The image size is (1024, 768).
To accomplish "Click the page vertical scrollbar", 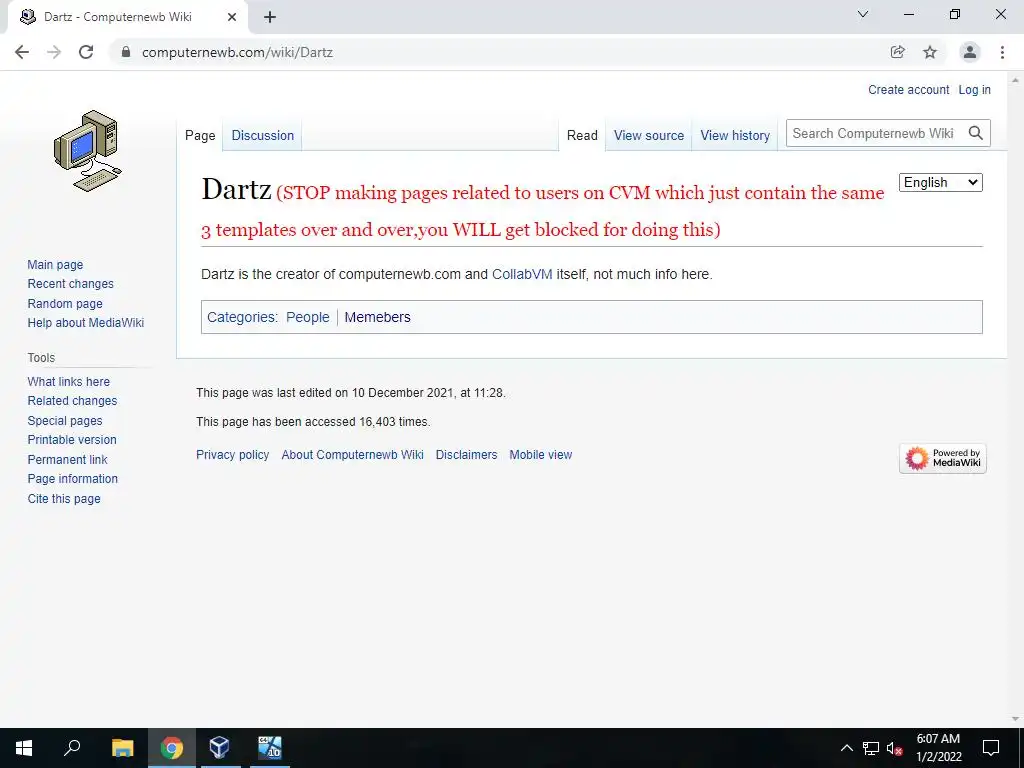I will (1016, 398).
